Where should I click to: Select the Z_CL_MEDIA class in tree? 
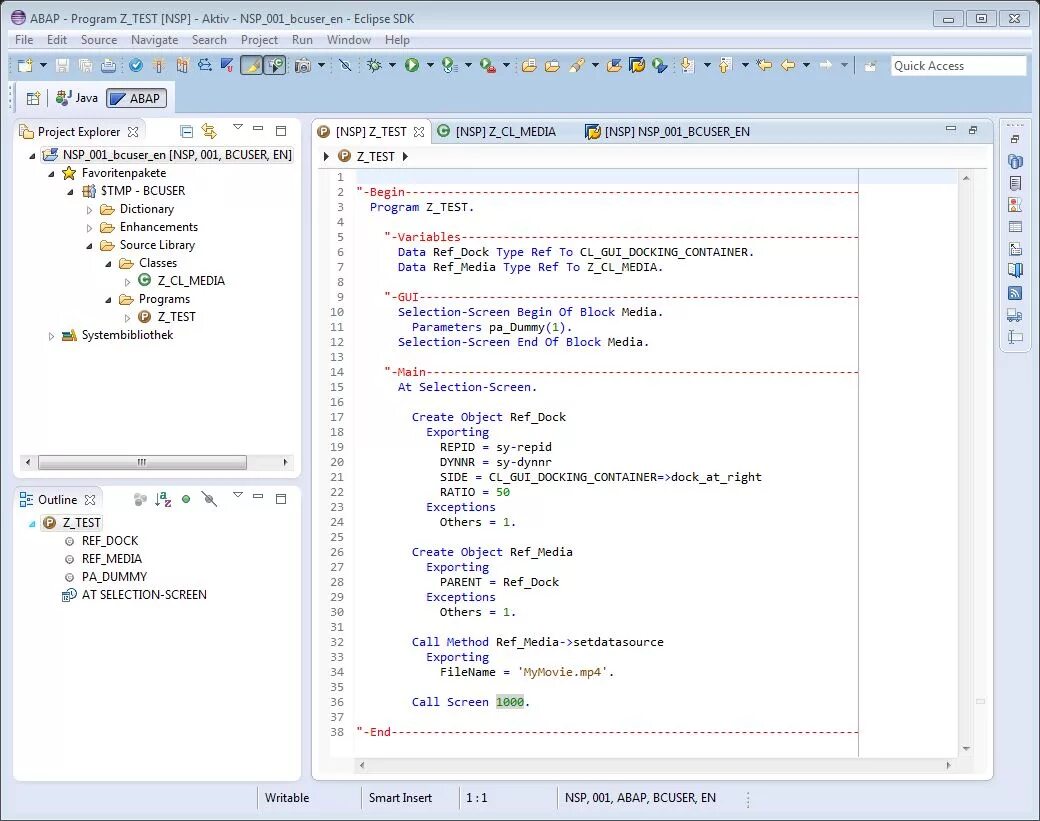[191, 281]
